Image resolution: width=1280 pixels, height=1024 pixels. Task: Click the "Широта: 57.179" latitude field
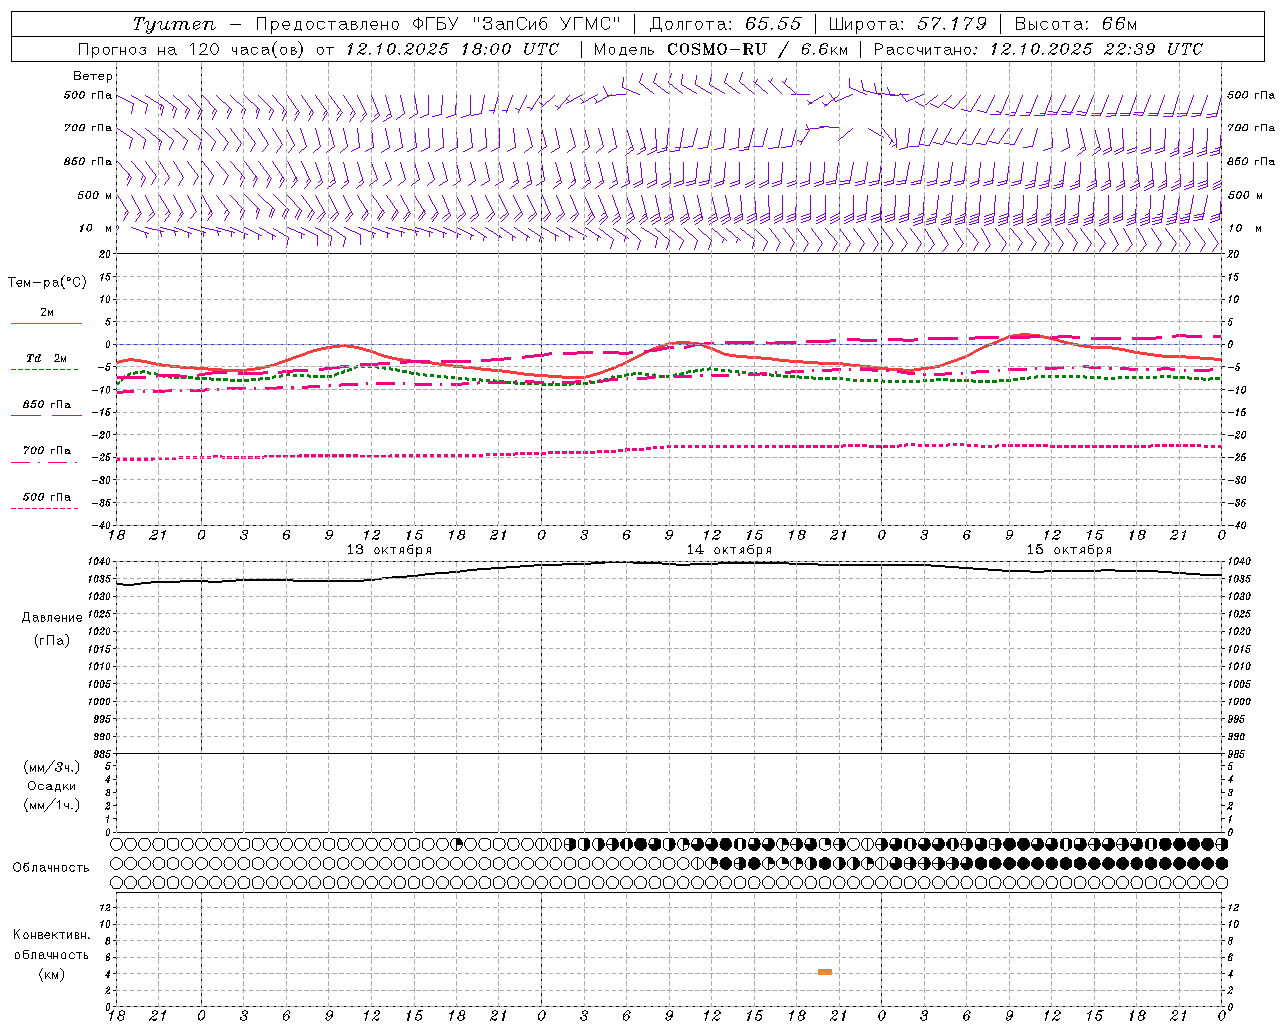coord(908,24)
